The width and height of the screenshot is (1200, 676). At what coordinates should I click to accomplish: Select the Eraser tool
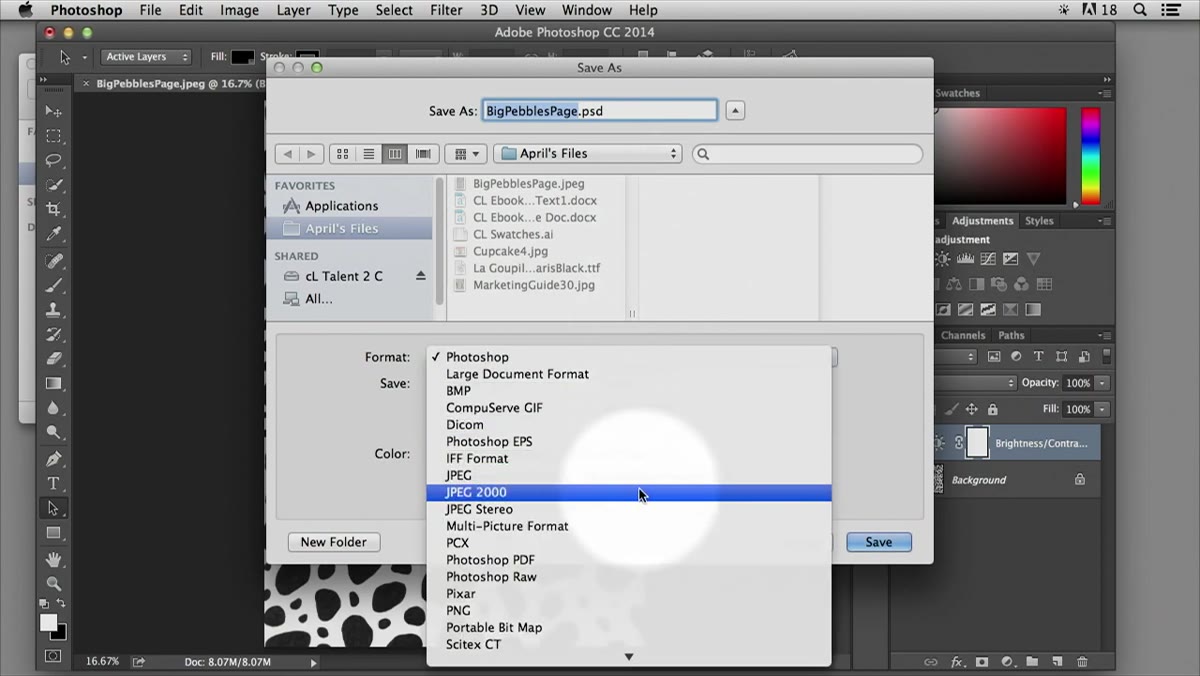click(x=54, y=358)
